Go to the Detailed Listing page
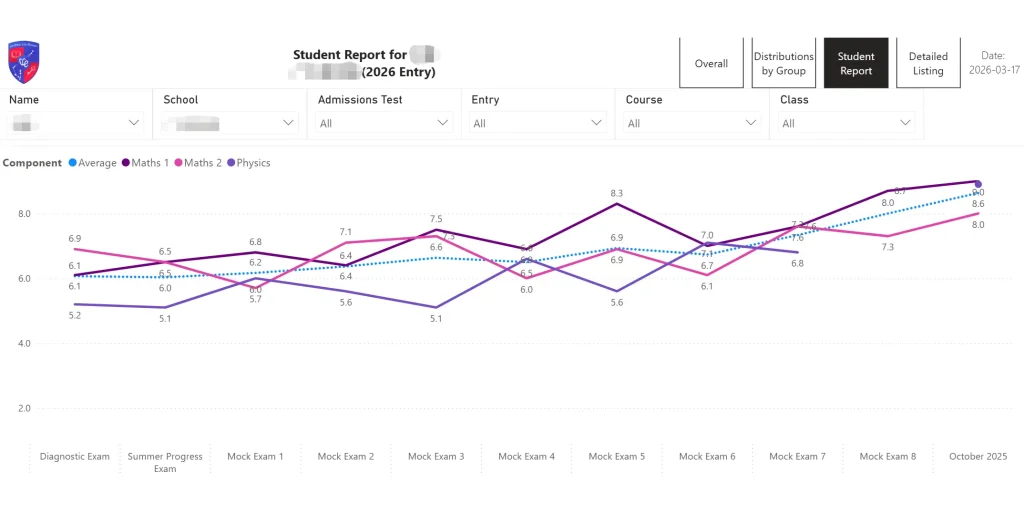Image resolution: width=1024 pixels, height=513 pixels. 928,64
